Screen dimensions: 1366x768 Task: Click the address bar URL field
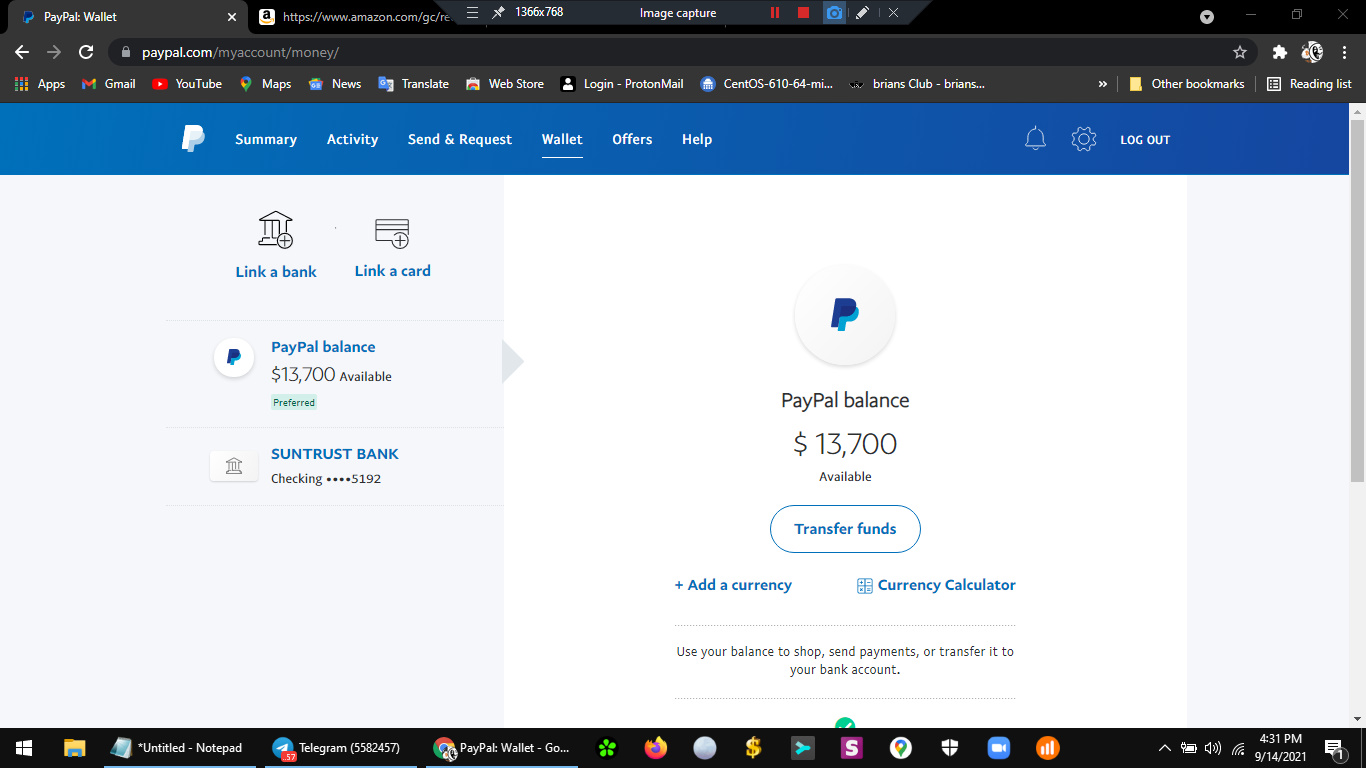click(600, 52)
